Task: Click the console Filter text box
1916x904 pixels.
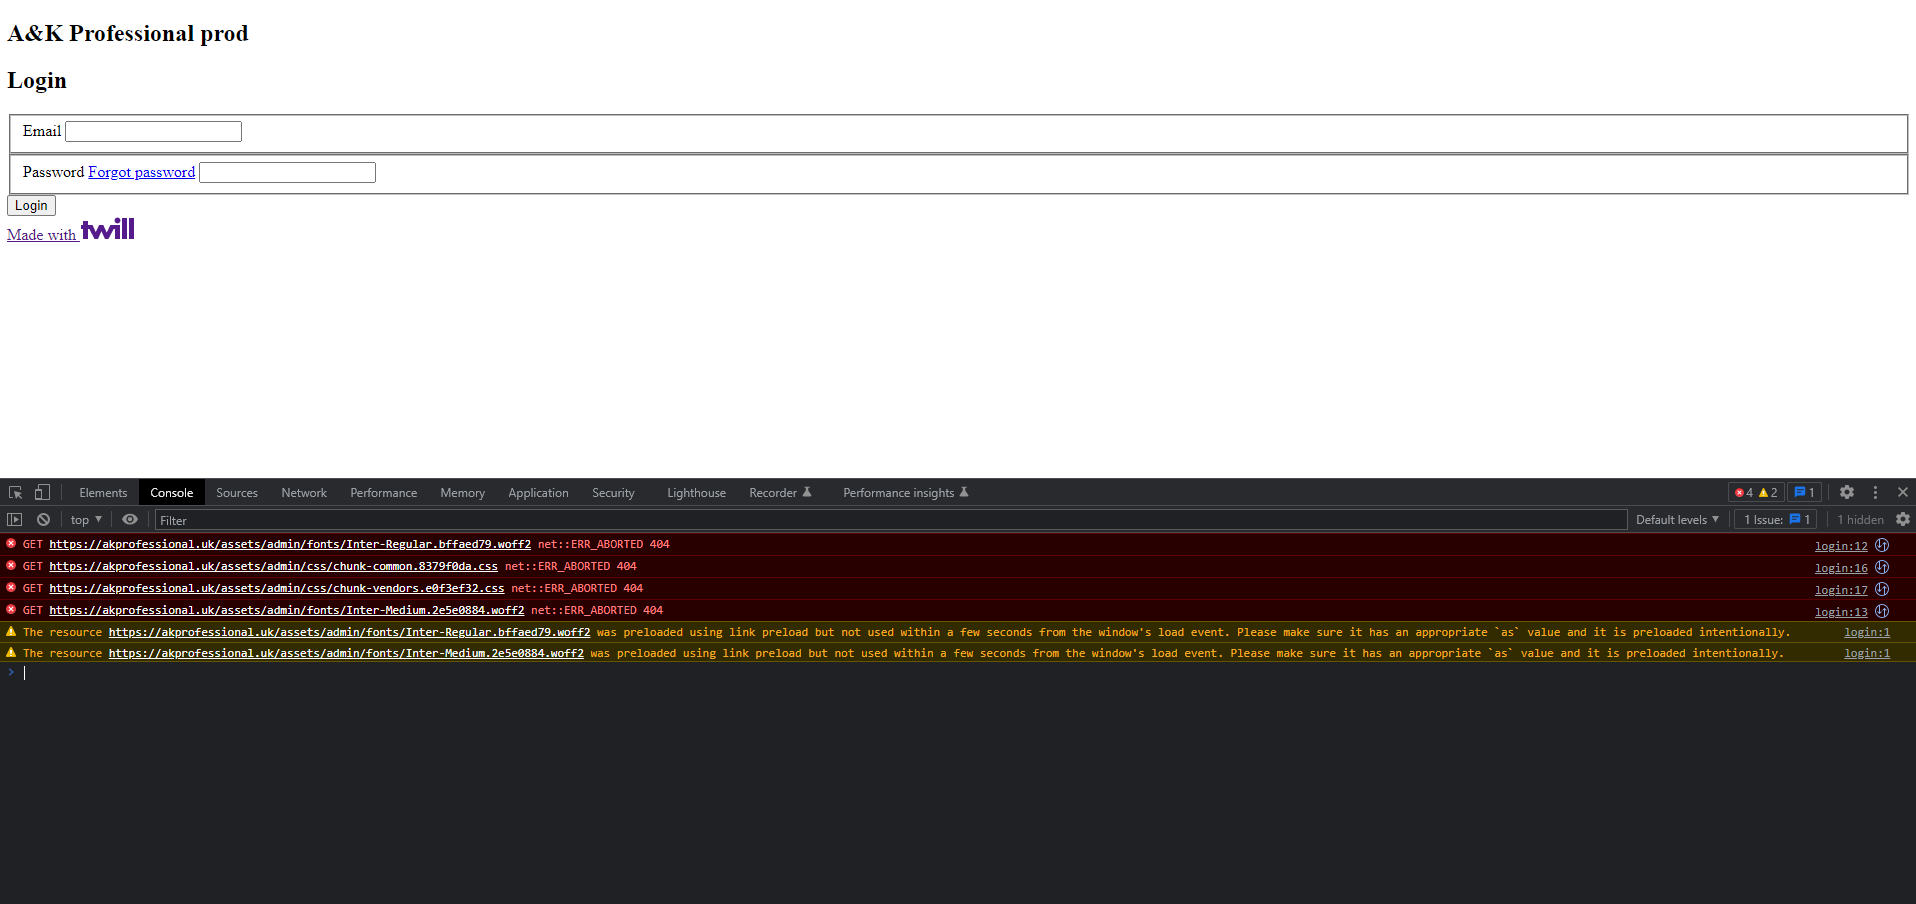Action: [x=890, y=520]
